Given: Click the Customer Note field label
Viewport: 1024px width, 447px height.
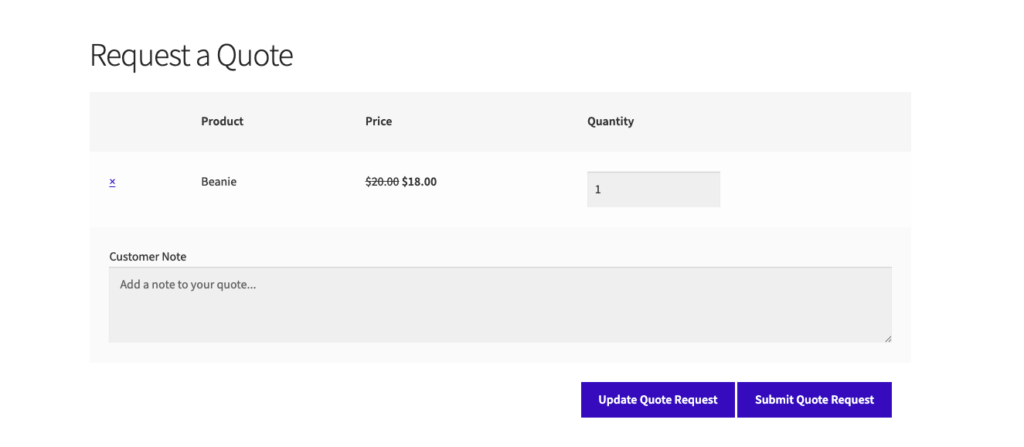Looking at the screenshot, I should [147, 257].
